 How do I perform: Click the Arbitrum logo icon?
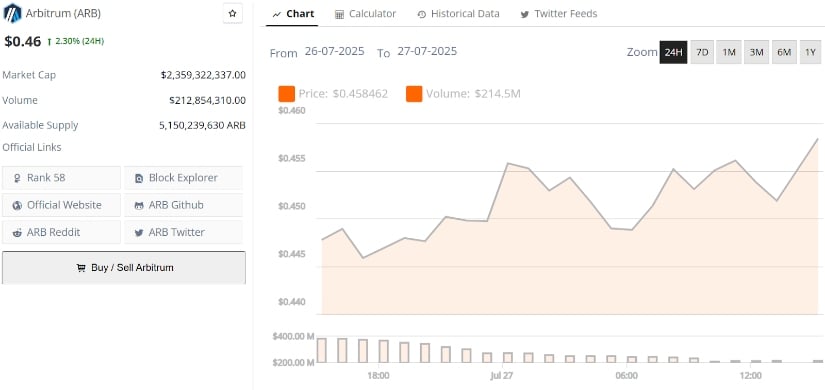[x=12, y=13]
